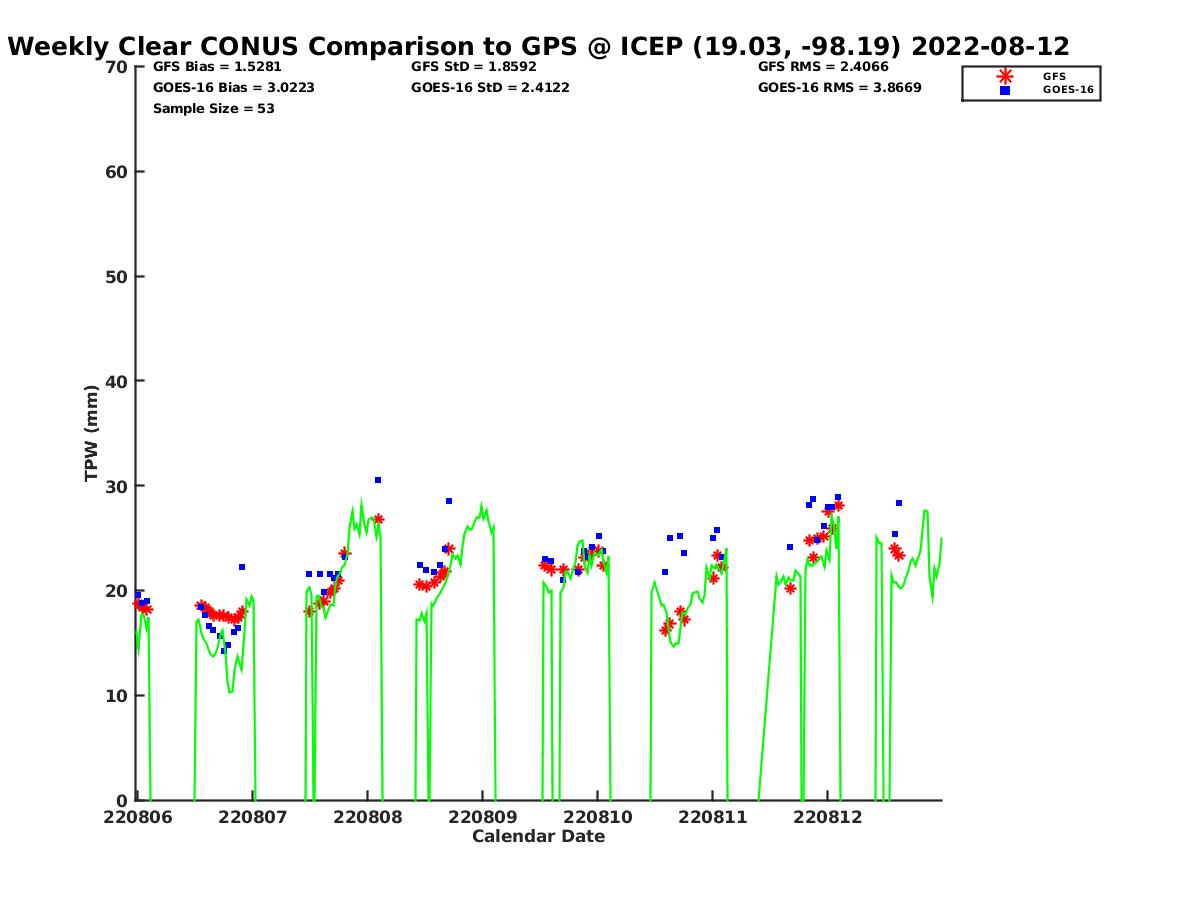Click the GOES-16 Bias = 3.0223 annotation

(x=233, y=88)
